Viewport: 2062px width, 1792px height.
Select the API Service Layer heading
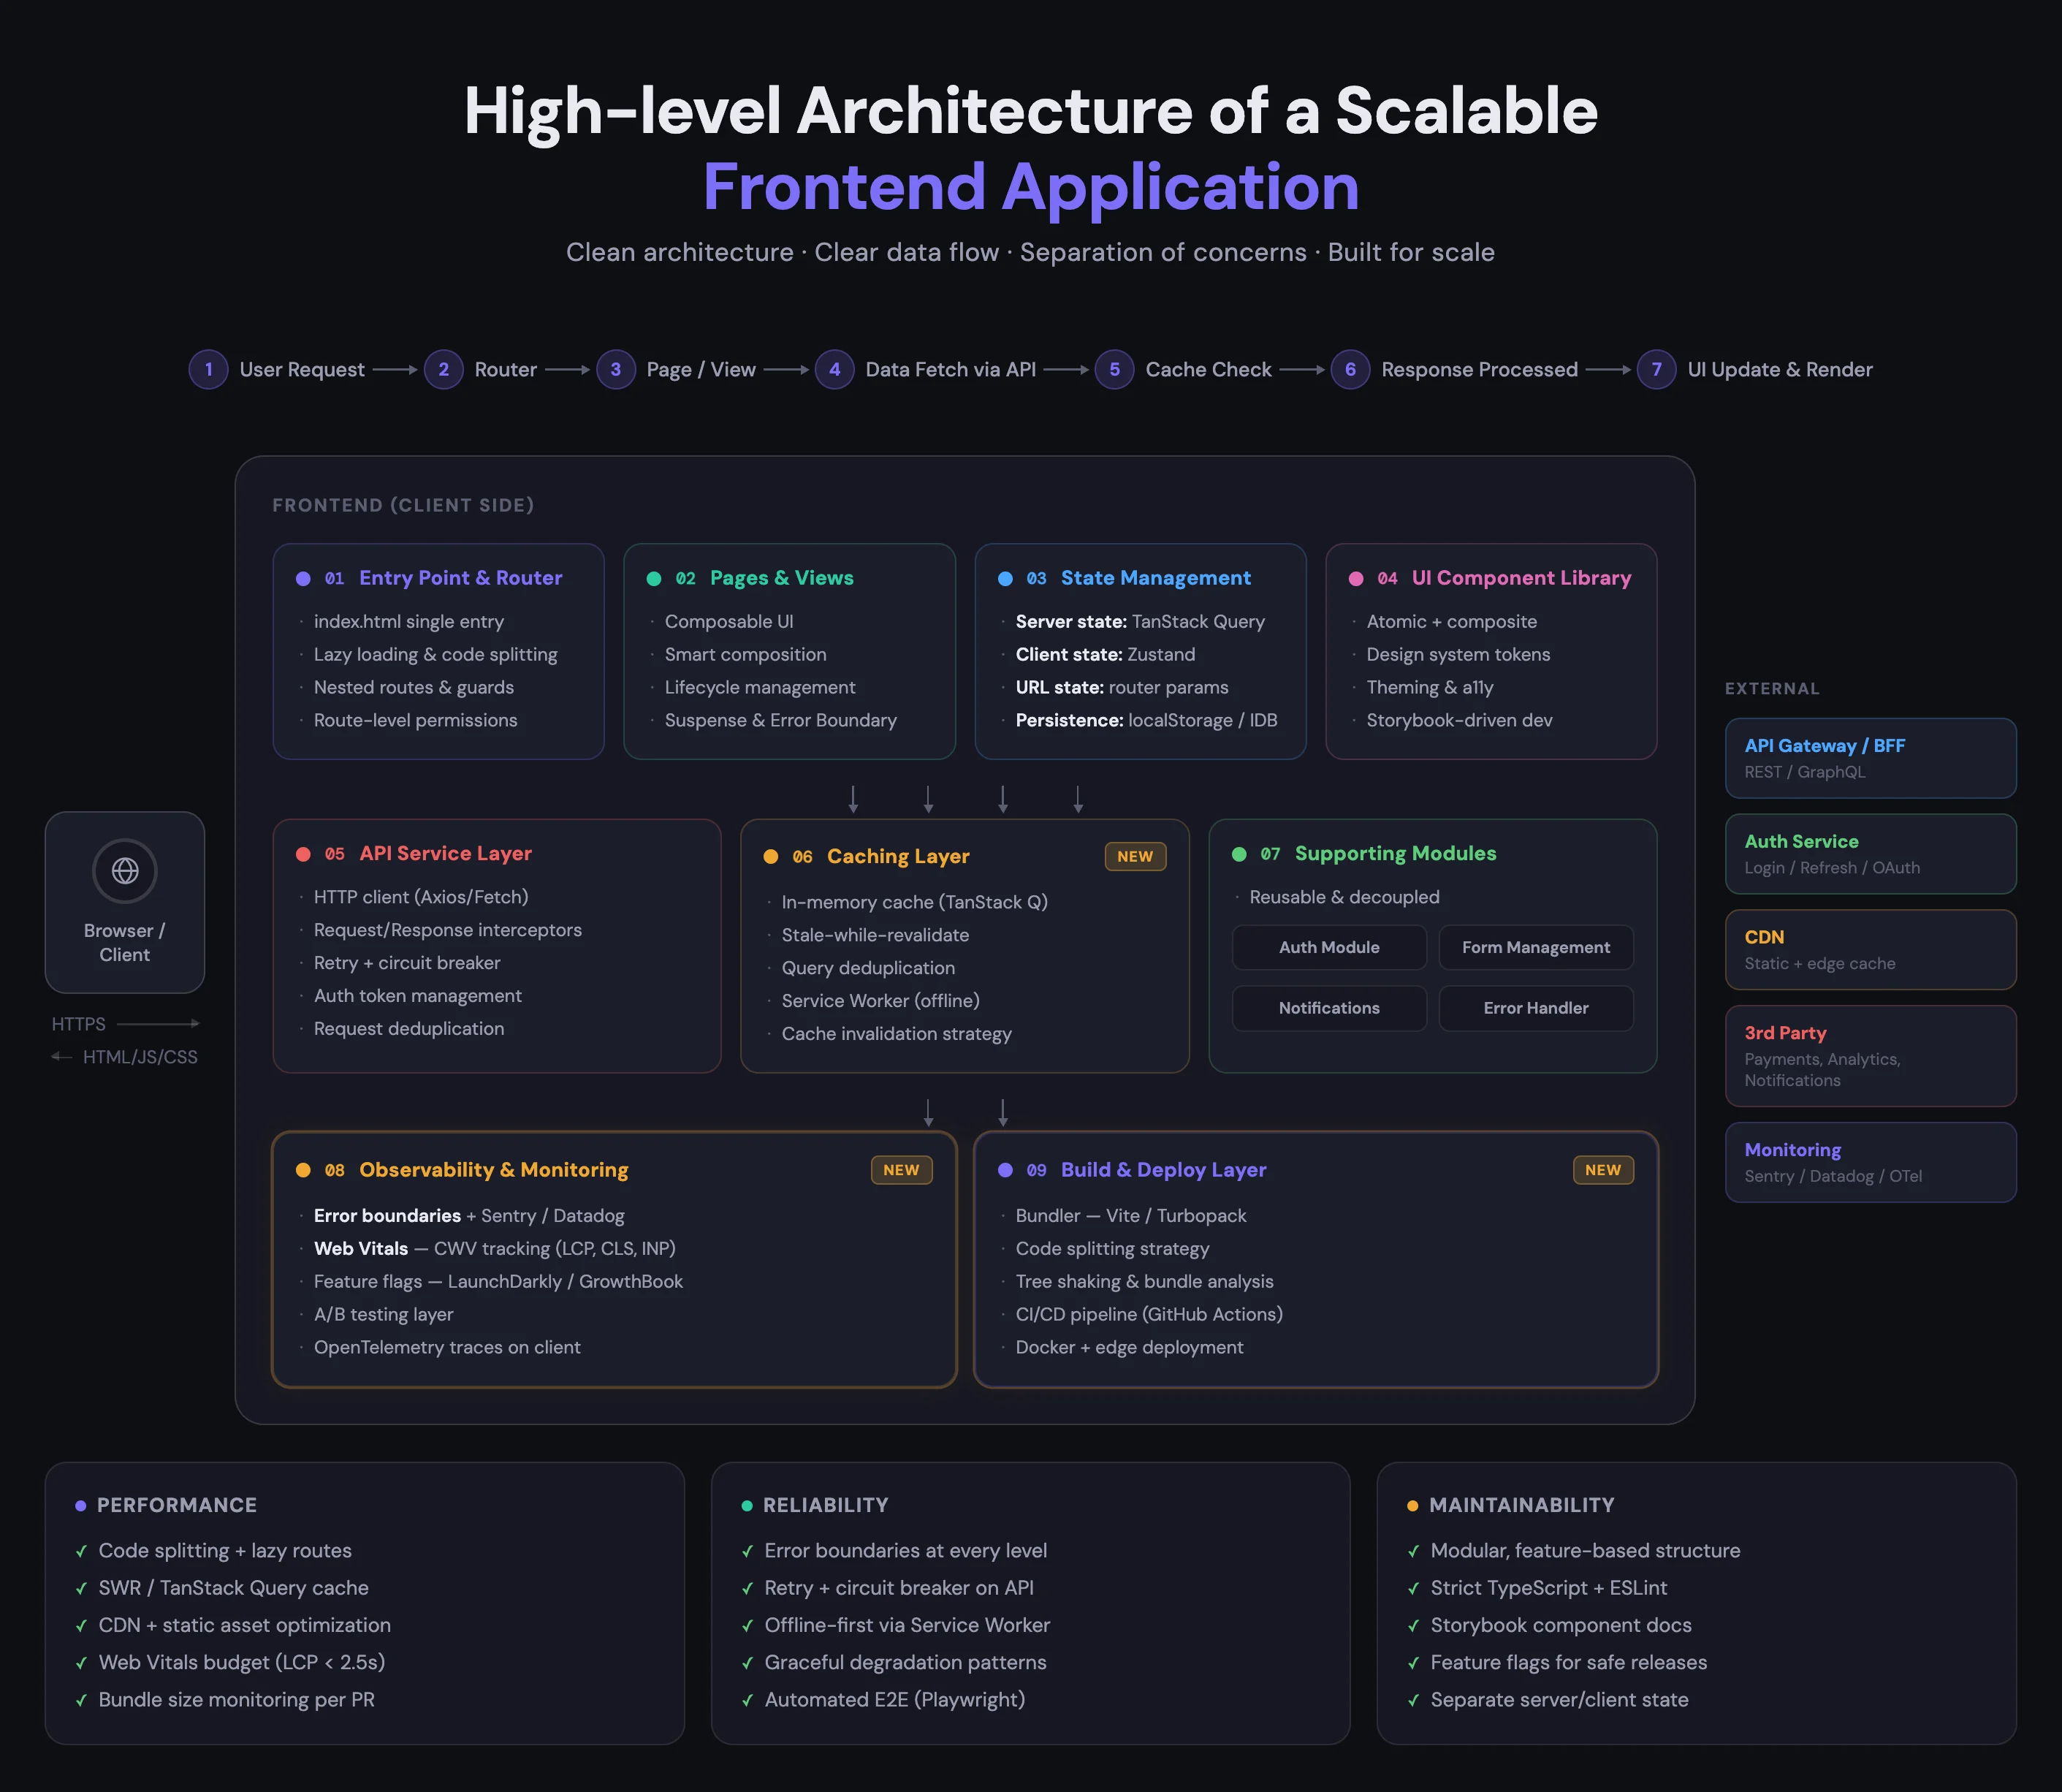[x=445, y=853]
